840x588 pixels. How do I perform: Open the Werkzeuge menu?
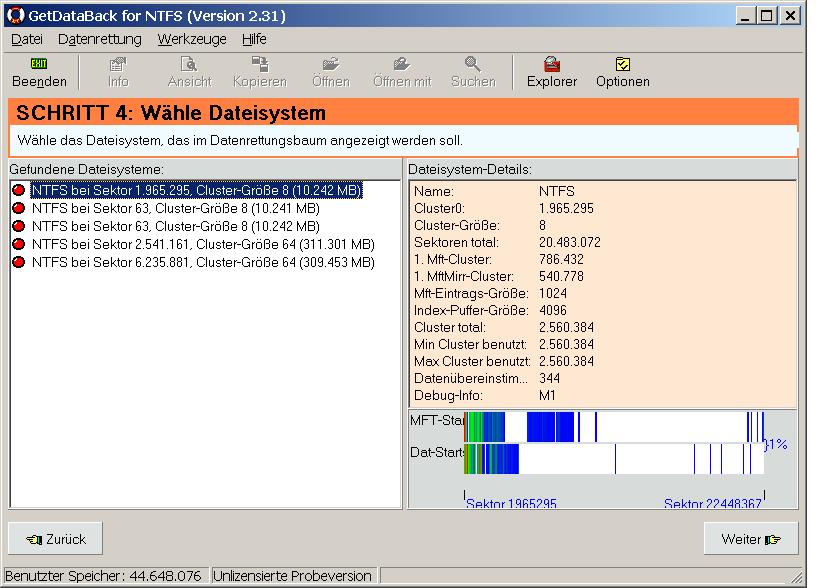[192, 39]
